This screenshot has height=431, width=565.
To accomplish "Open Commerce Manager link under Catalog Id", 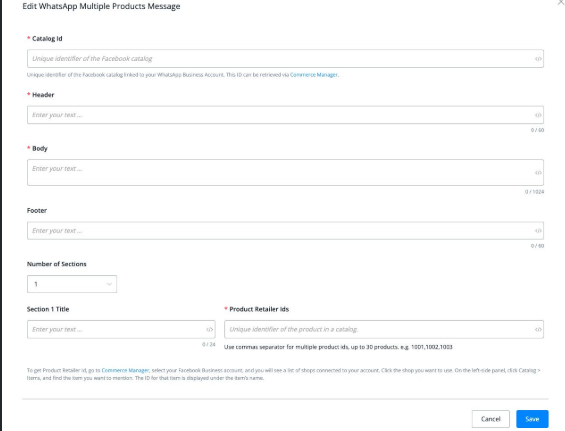I will 313,75.
